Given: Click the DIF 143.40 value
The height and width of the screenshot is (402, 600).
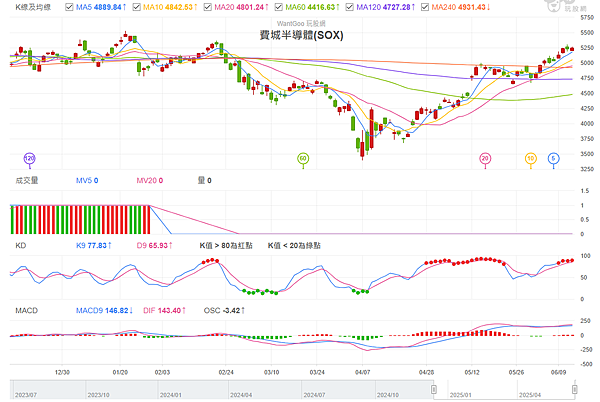Looking at the screenshot, I should coord(165,310).
